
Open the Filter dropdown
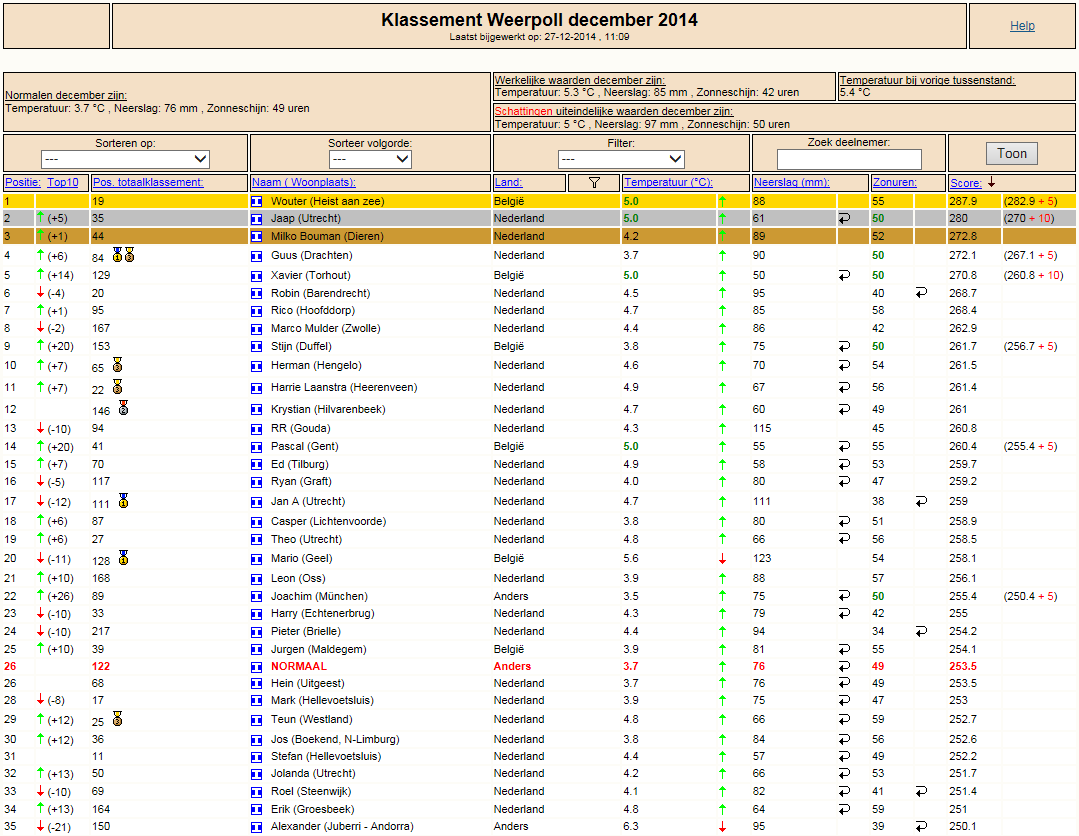tap(621, 159)
